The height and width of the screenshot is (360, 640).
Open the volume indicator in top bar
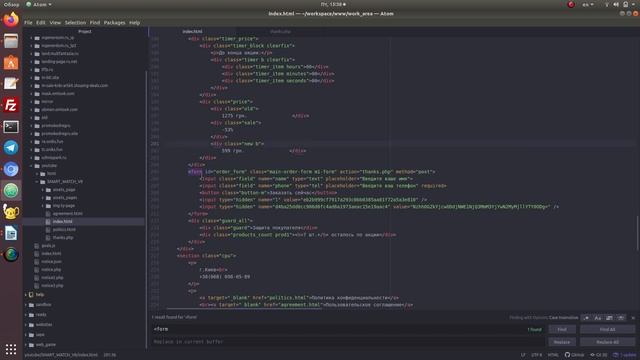(616, 4)
